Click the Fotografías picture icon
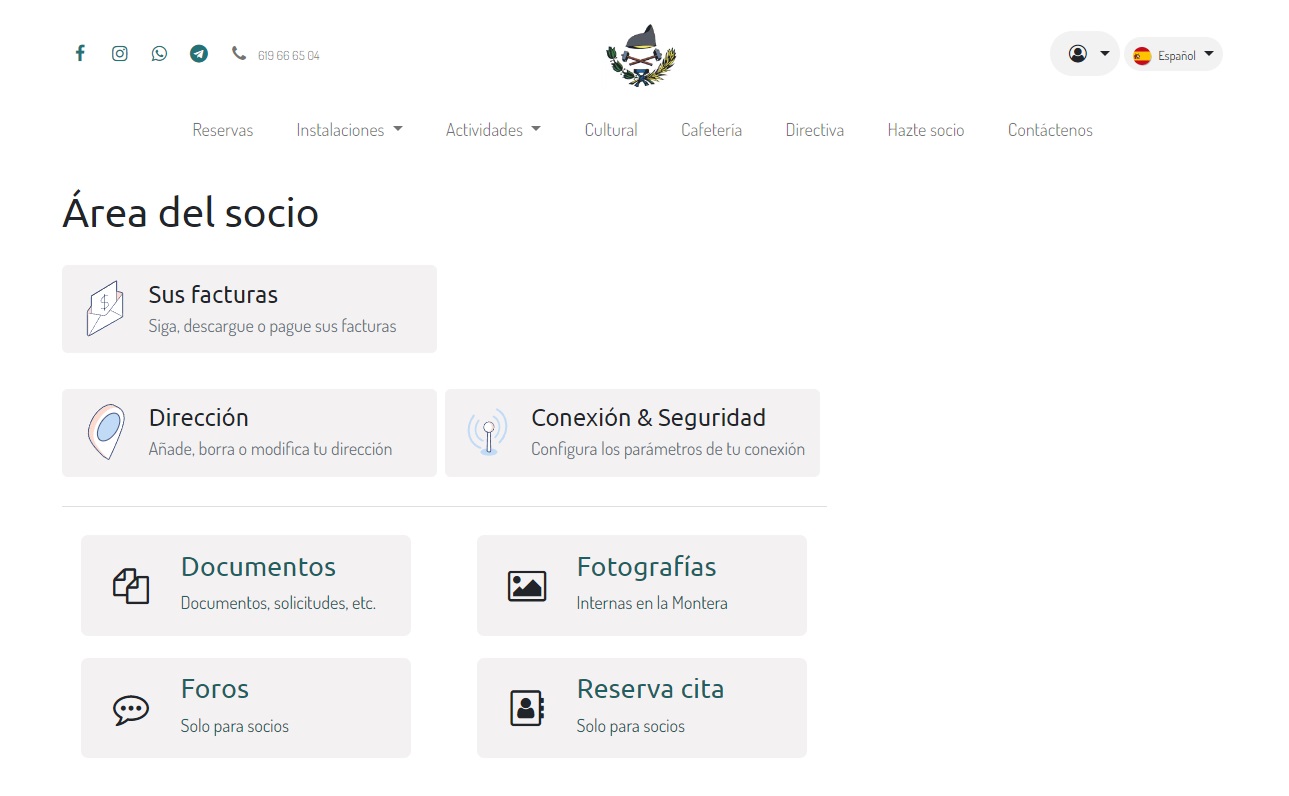The width and height of the screenshot is (1289, 796). [527, 586]
